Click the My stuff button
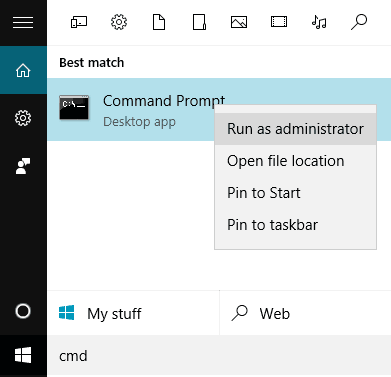391x377 pixels. (133, 313)
